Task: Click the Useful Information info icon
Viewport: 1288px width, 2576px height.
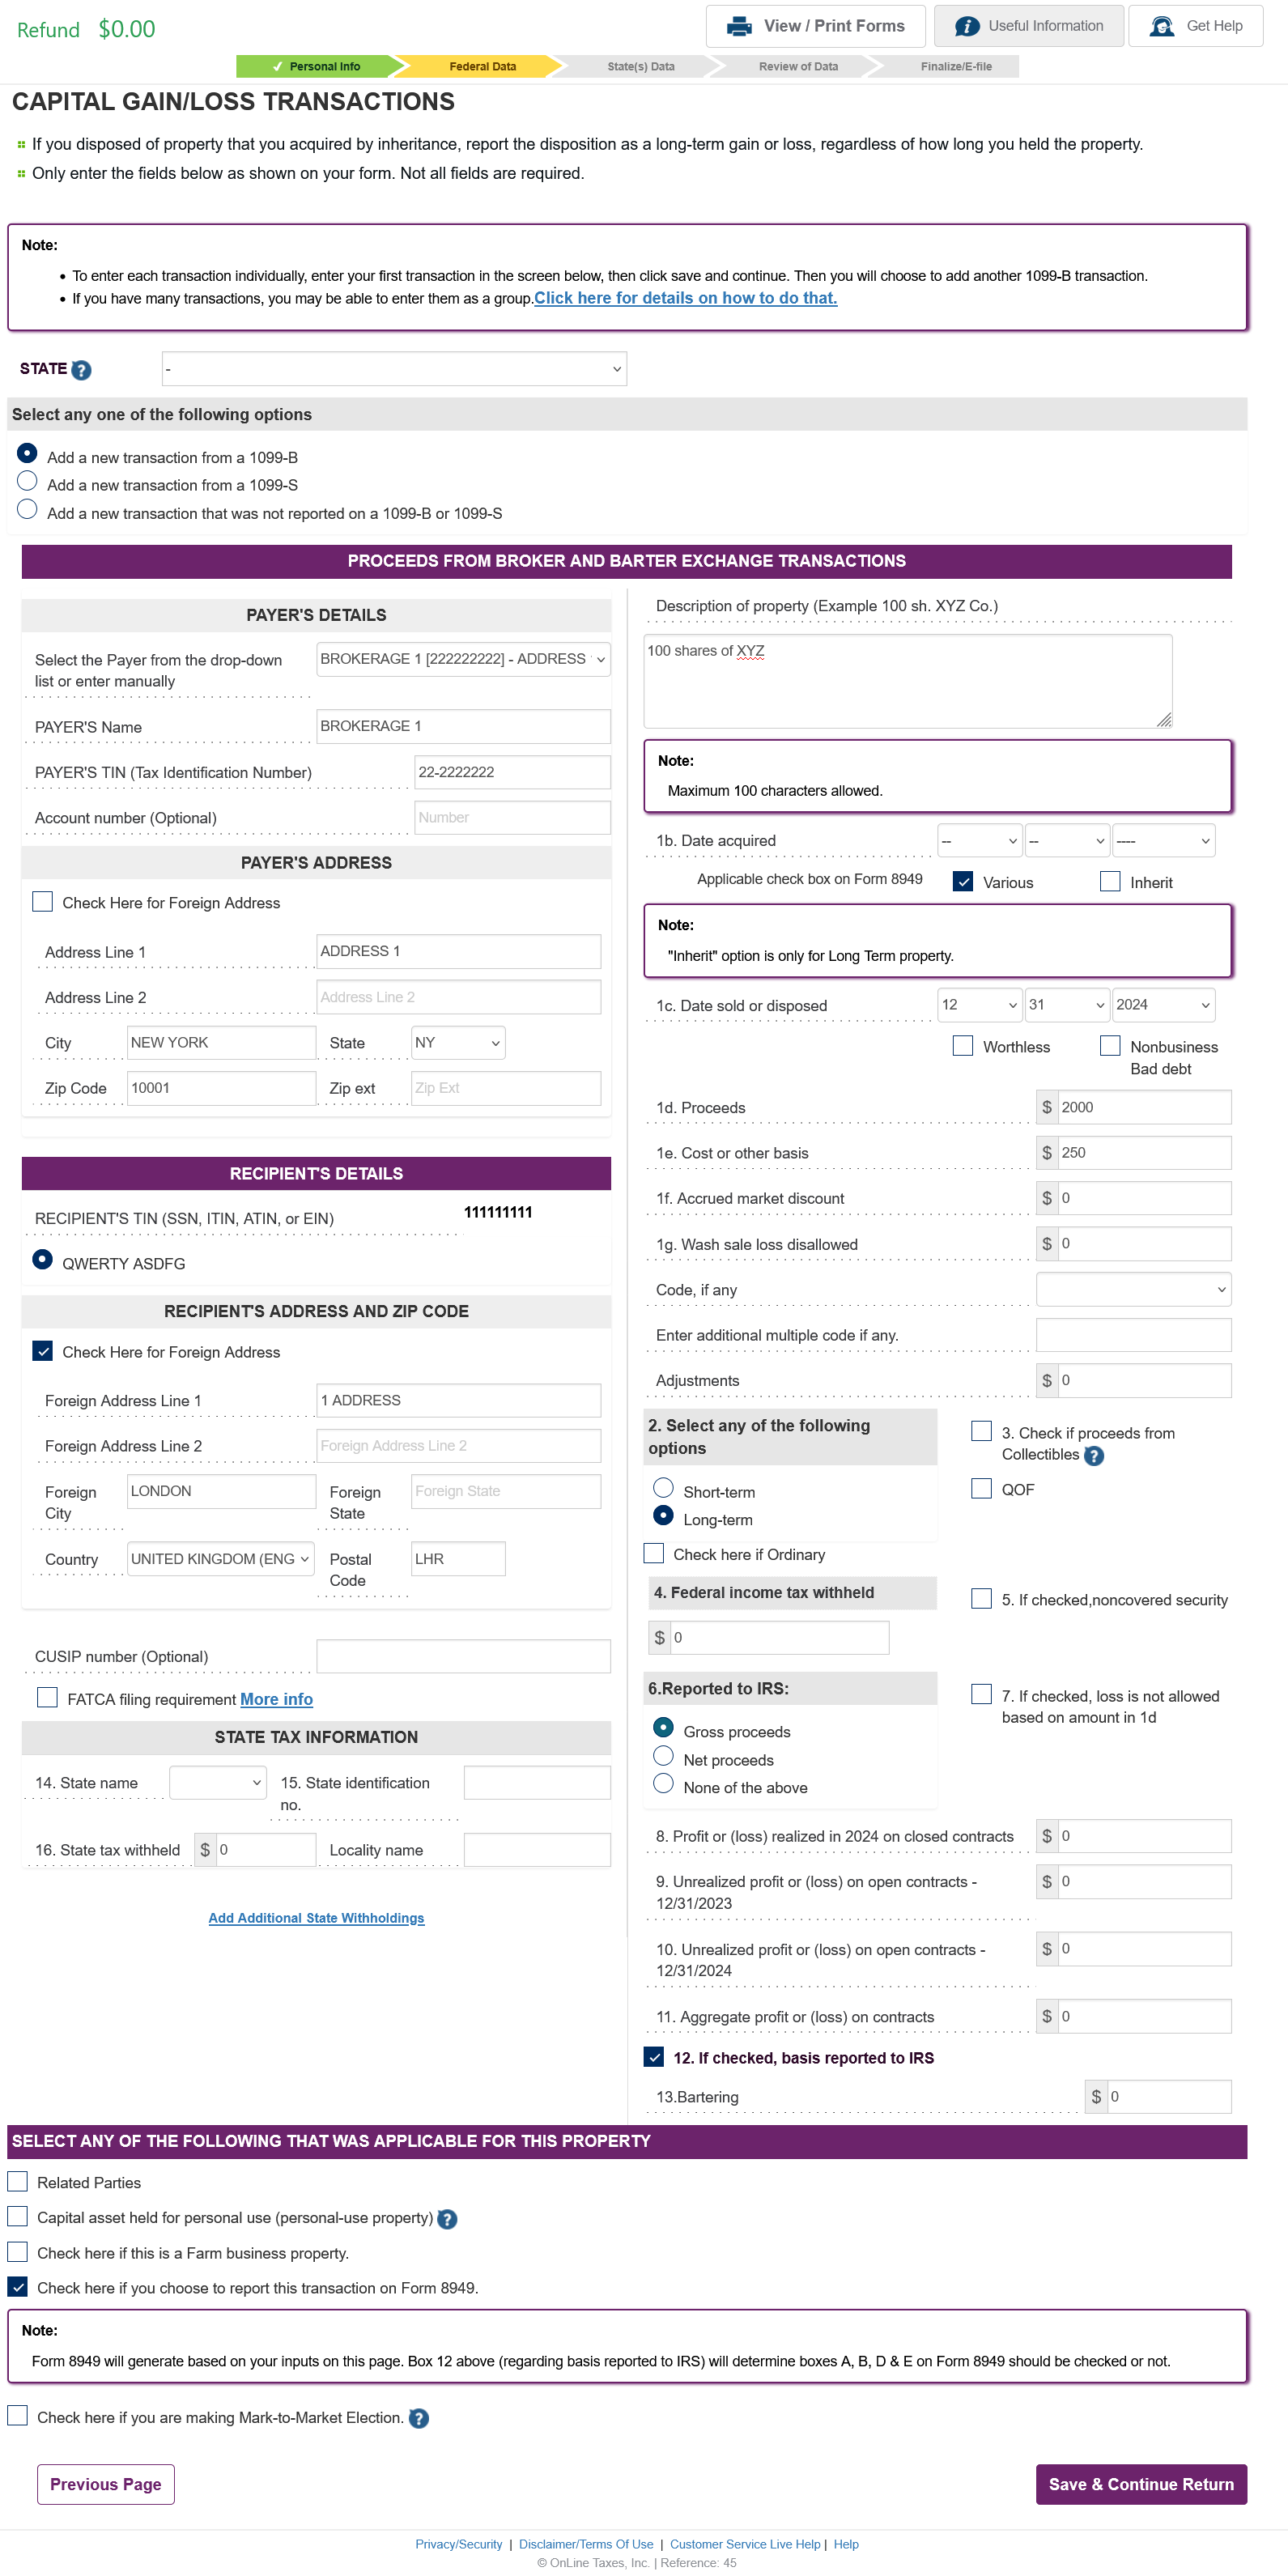Action: coord(966,27)
